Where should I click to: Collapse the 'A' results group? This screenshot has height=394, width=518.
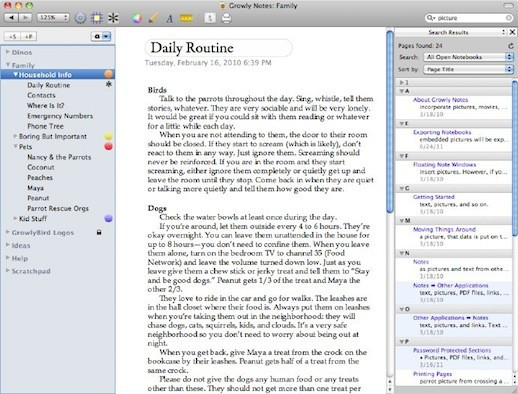(402, 91)
